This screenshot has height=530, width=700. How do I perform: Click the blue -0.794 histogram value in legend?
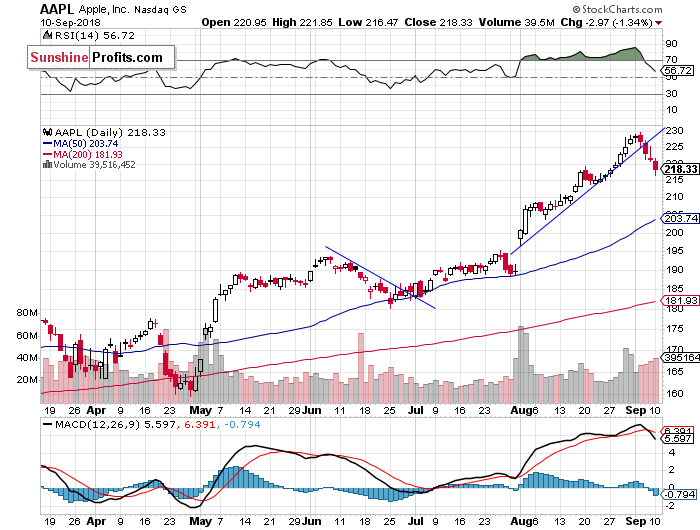tap(242, 424)
